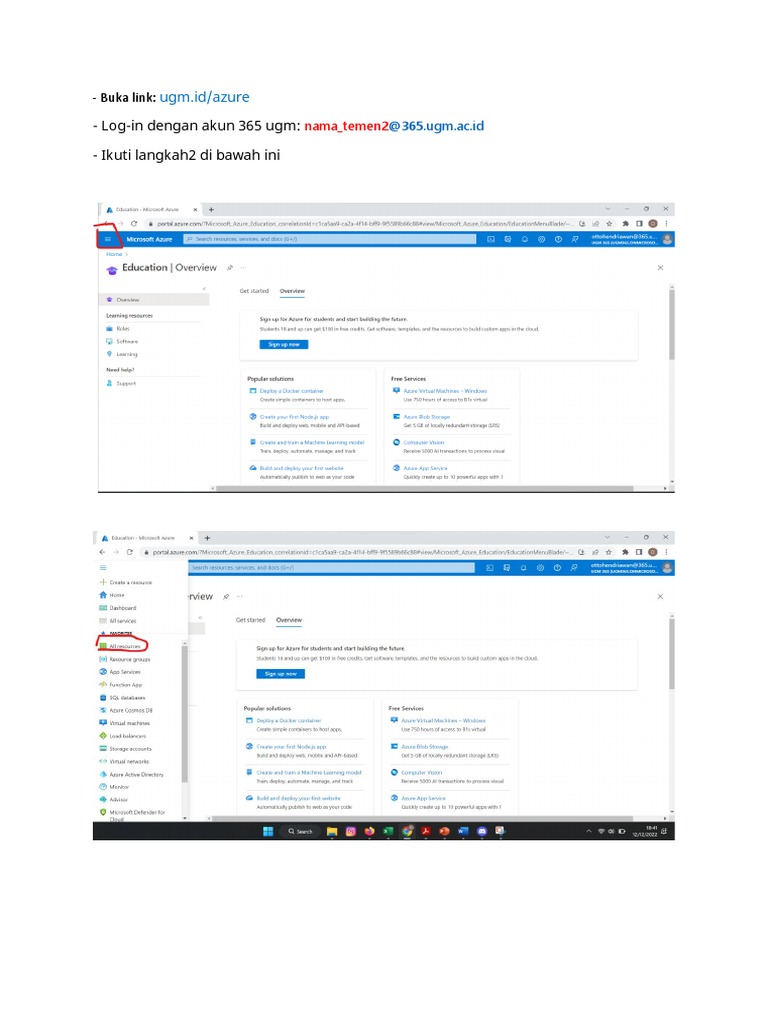Screen dimensions: 768x1024
Task: Open Software under Learning resources
Action: tap(127, 342)
